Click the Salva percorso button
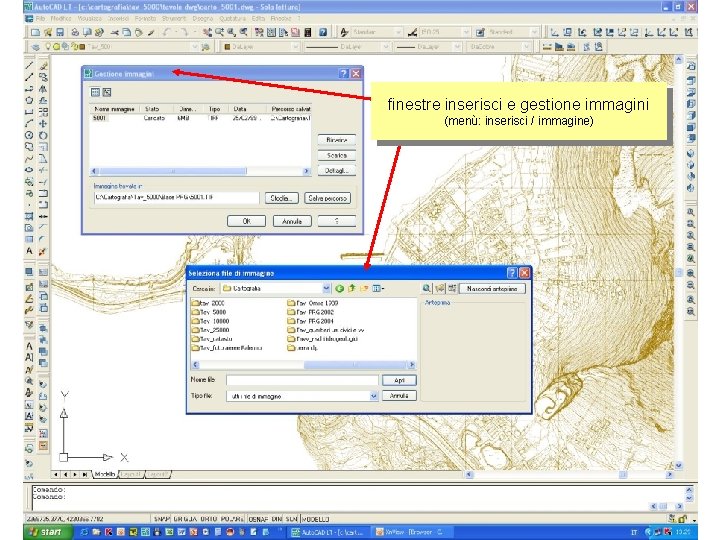The image size is (720, 540). [327, 198]
